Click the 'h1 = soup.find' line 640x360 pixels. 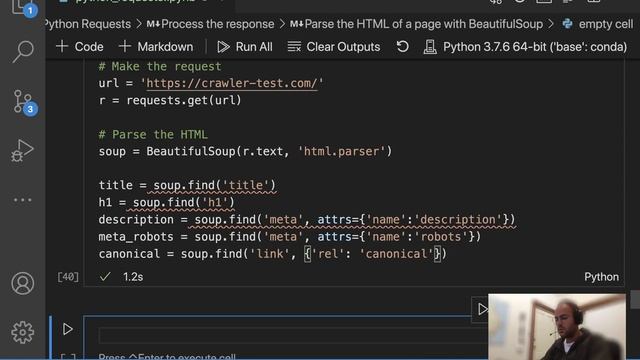tap(167, 202)
